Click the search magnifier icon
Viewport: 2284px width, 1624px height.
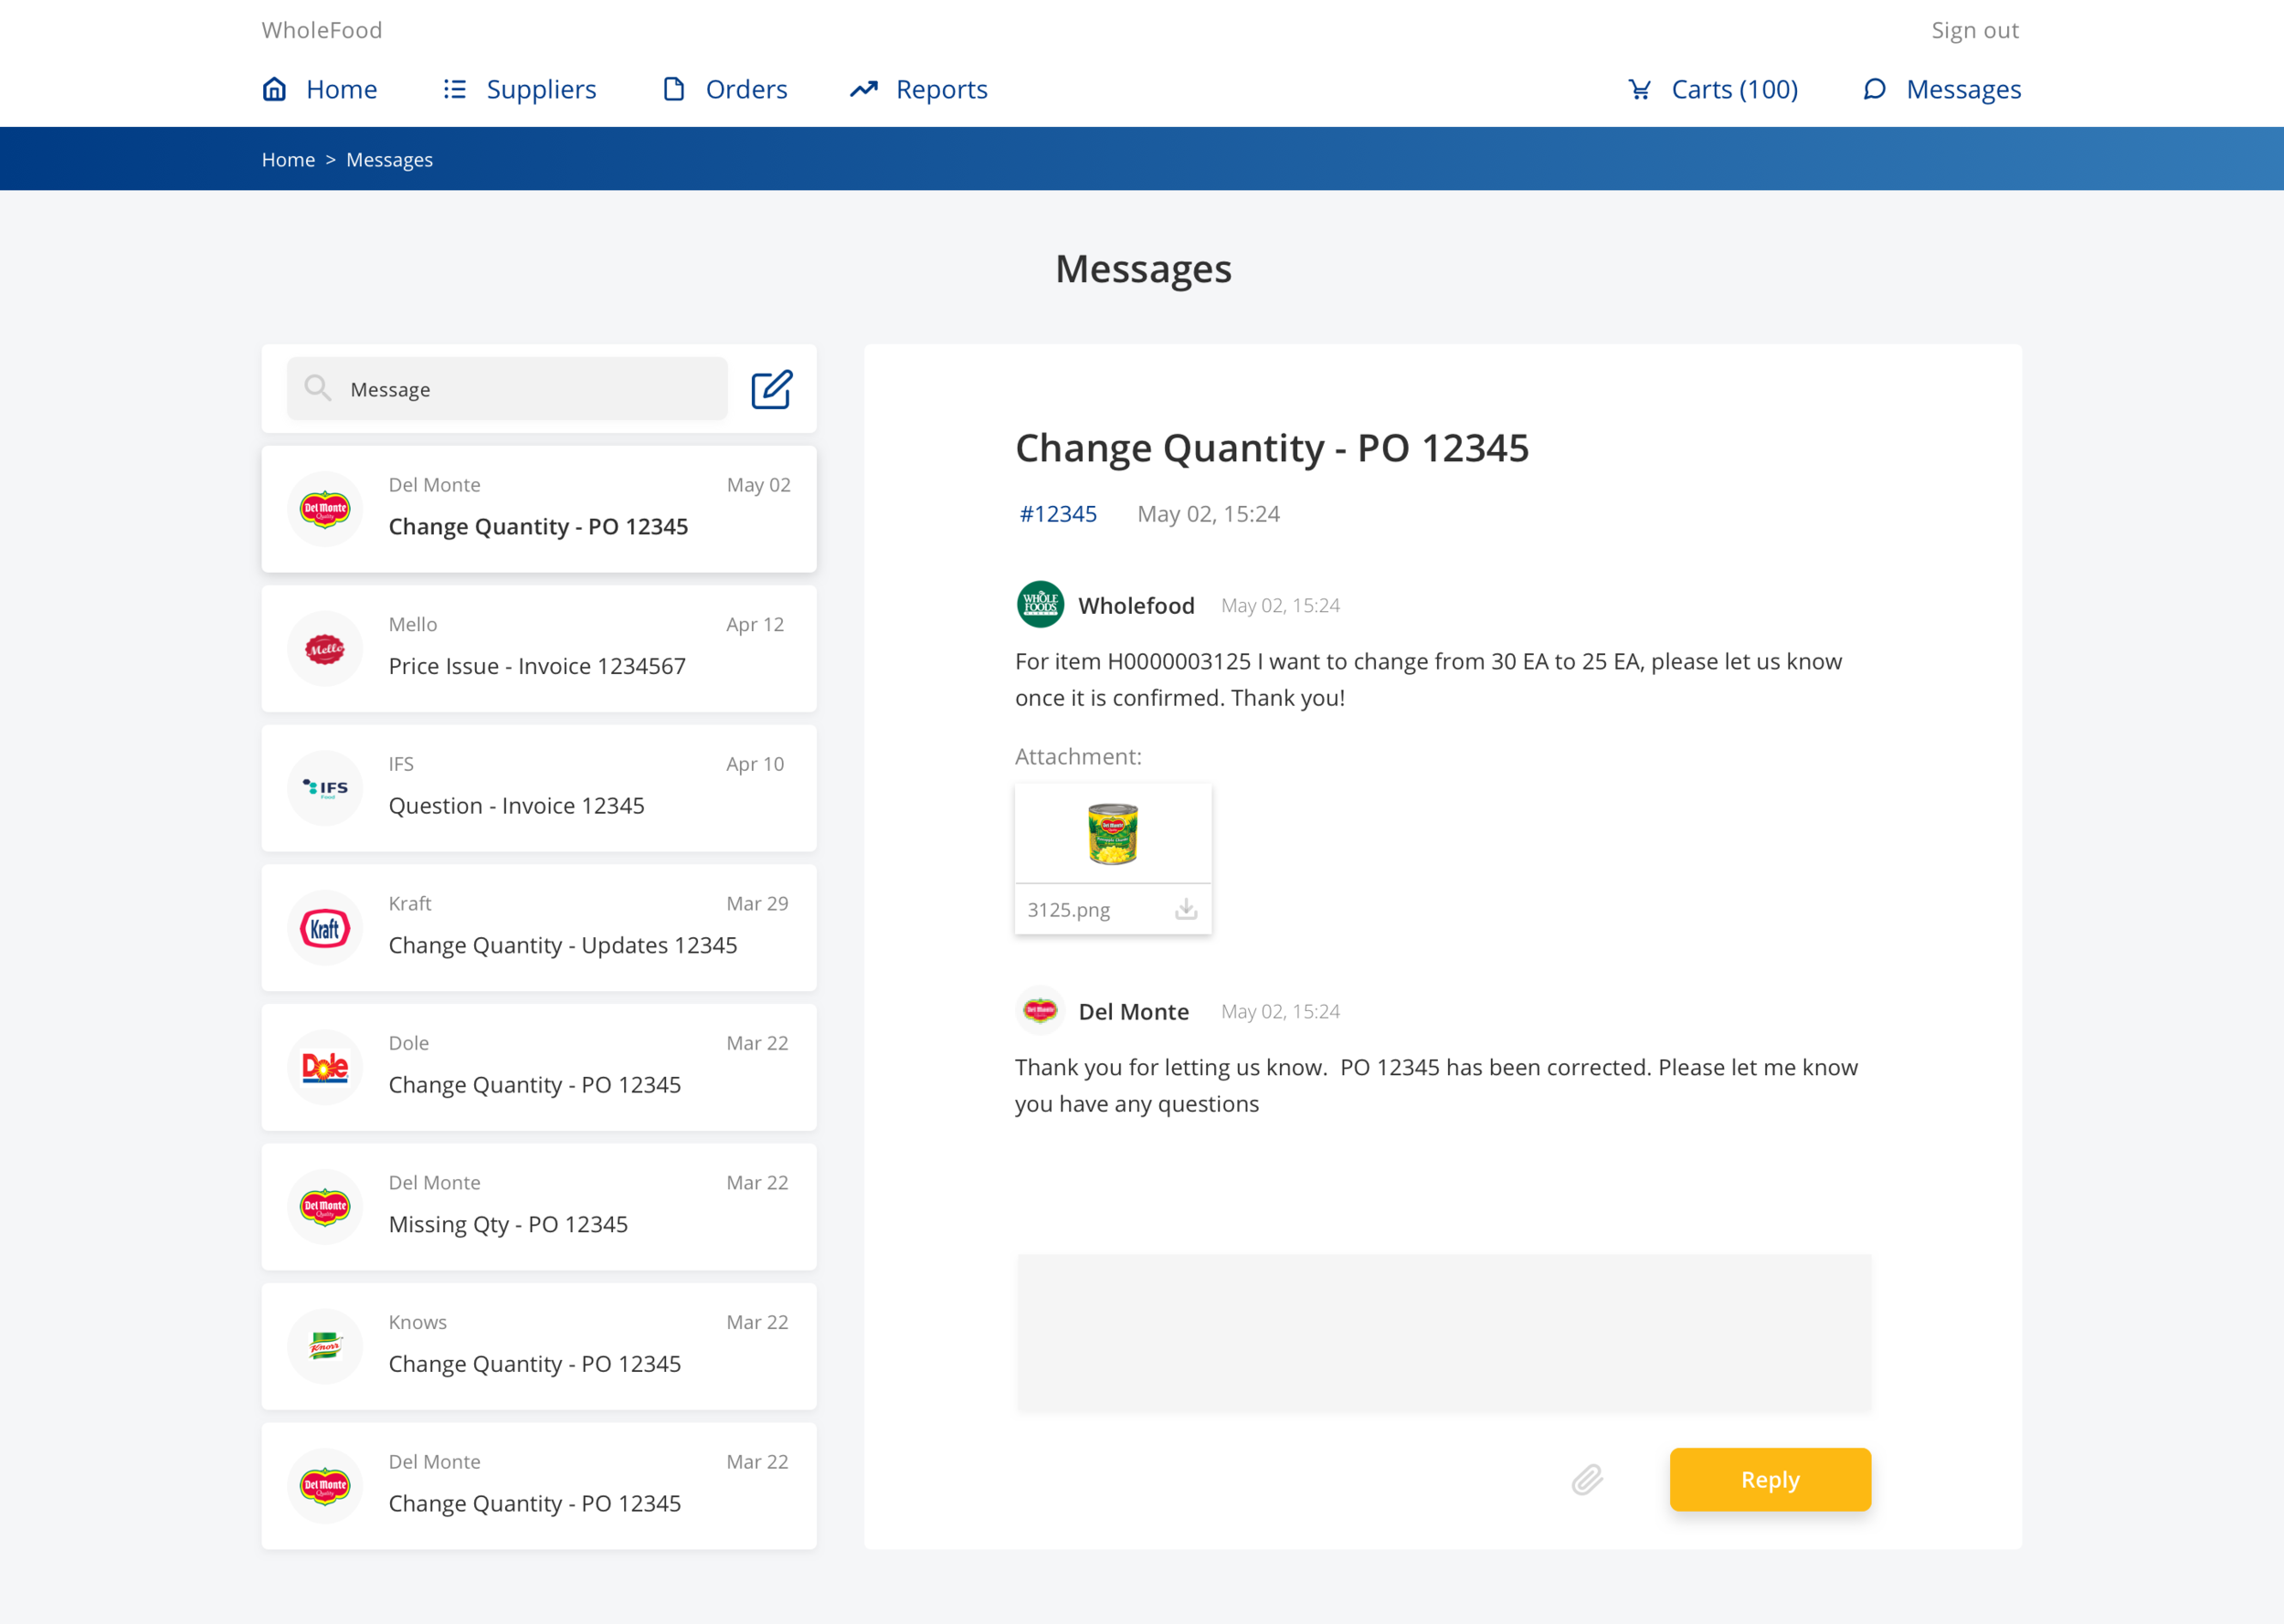pos(318,388)
